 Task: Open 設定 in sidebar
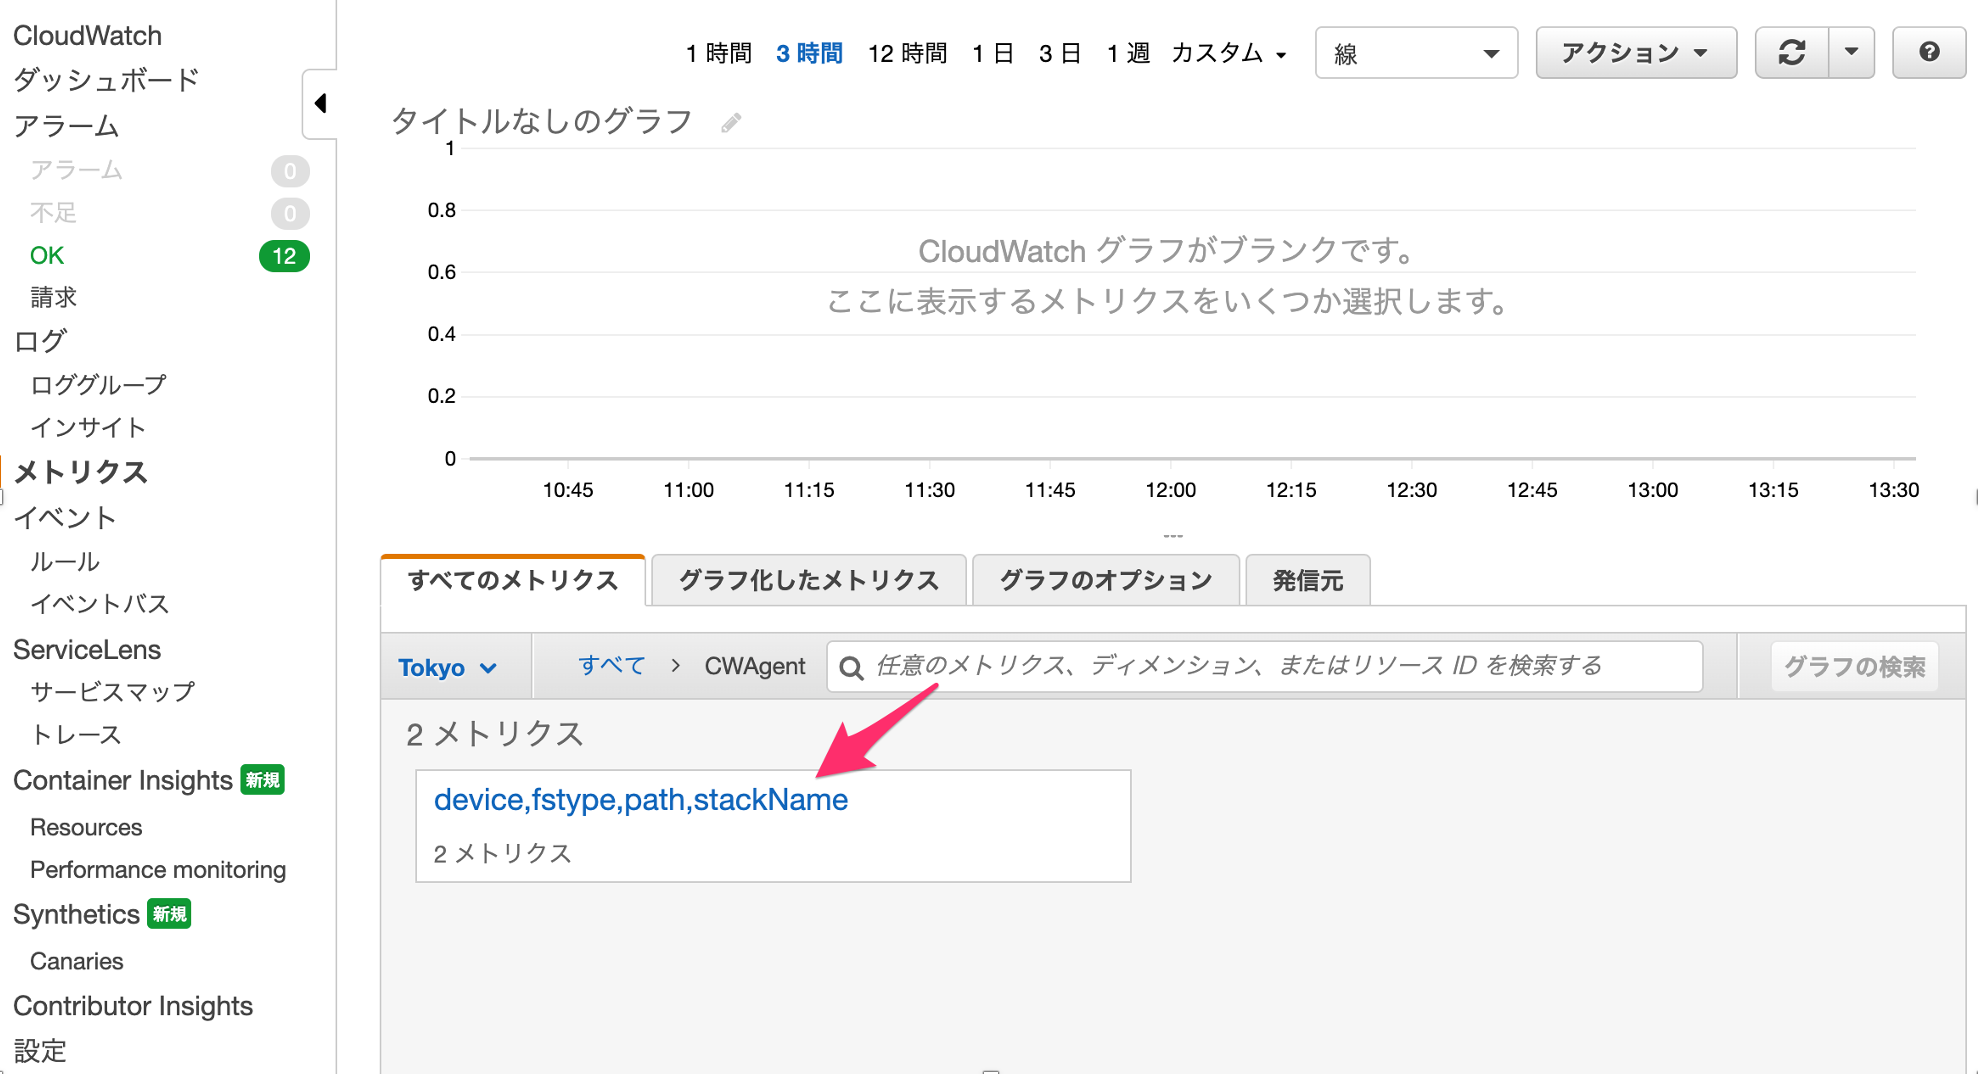[x=40, y=1051]
